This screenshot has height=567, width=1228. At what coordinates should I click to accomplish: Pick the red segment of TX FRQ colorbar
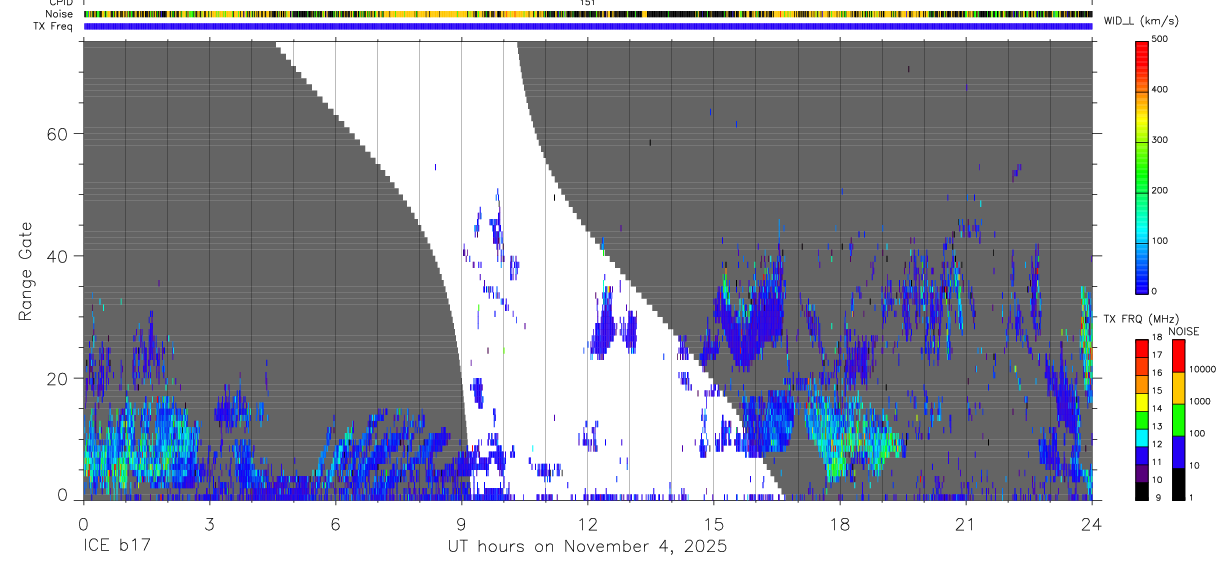pos(1142,347)
